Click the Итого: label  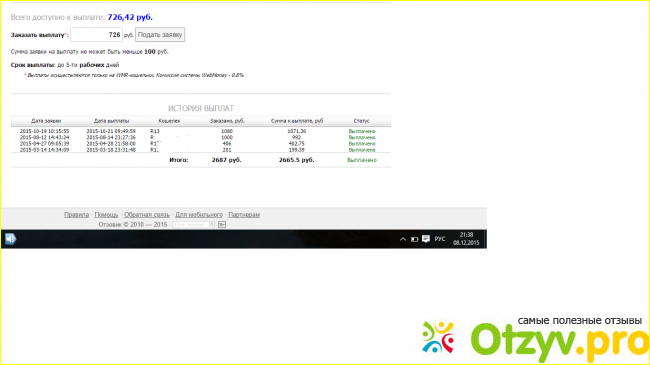coord(179,160)
